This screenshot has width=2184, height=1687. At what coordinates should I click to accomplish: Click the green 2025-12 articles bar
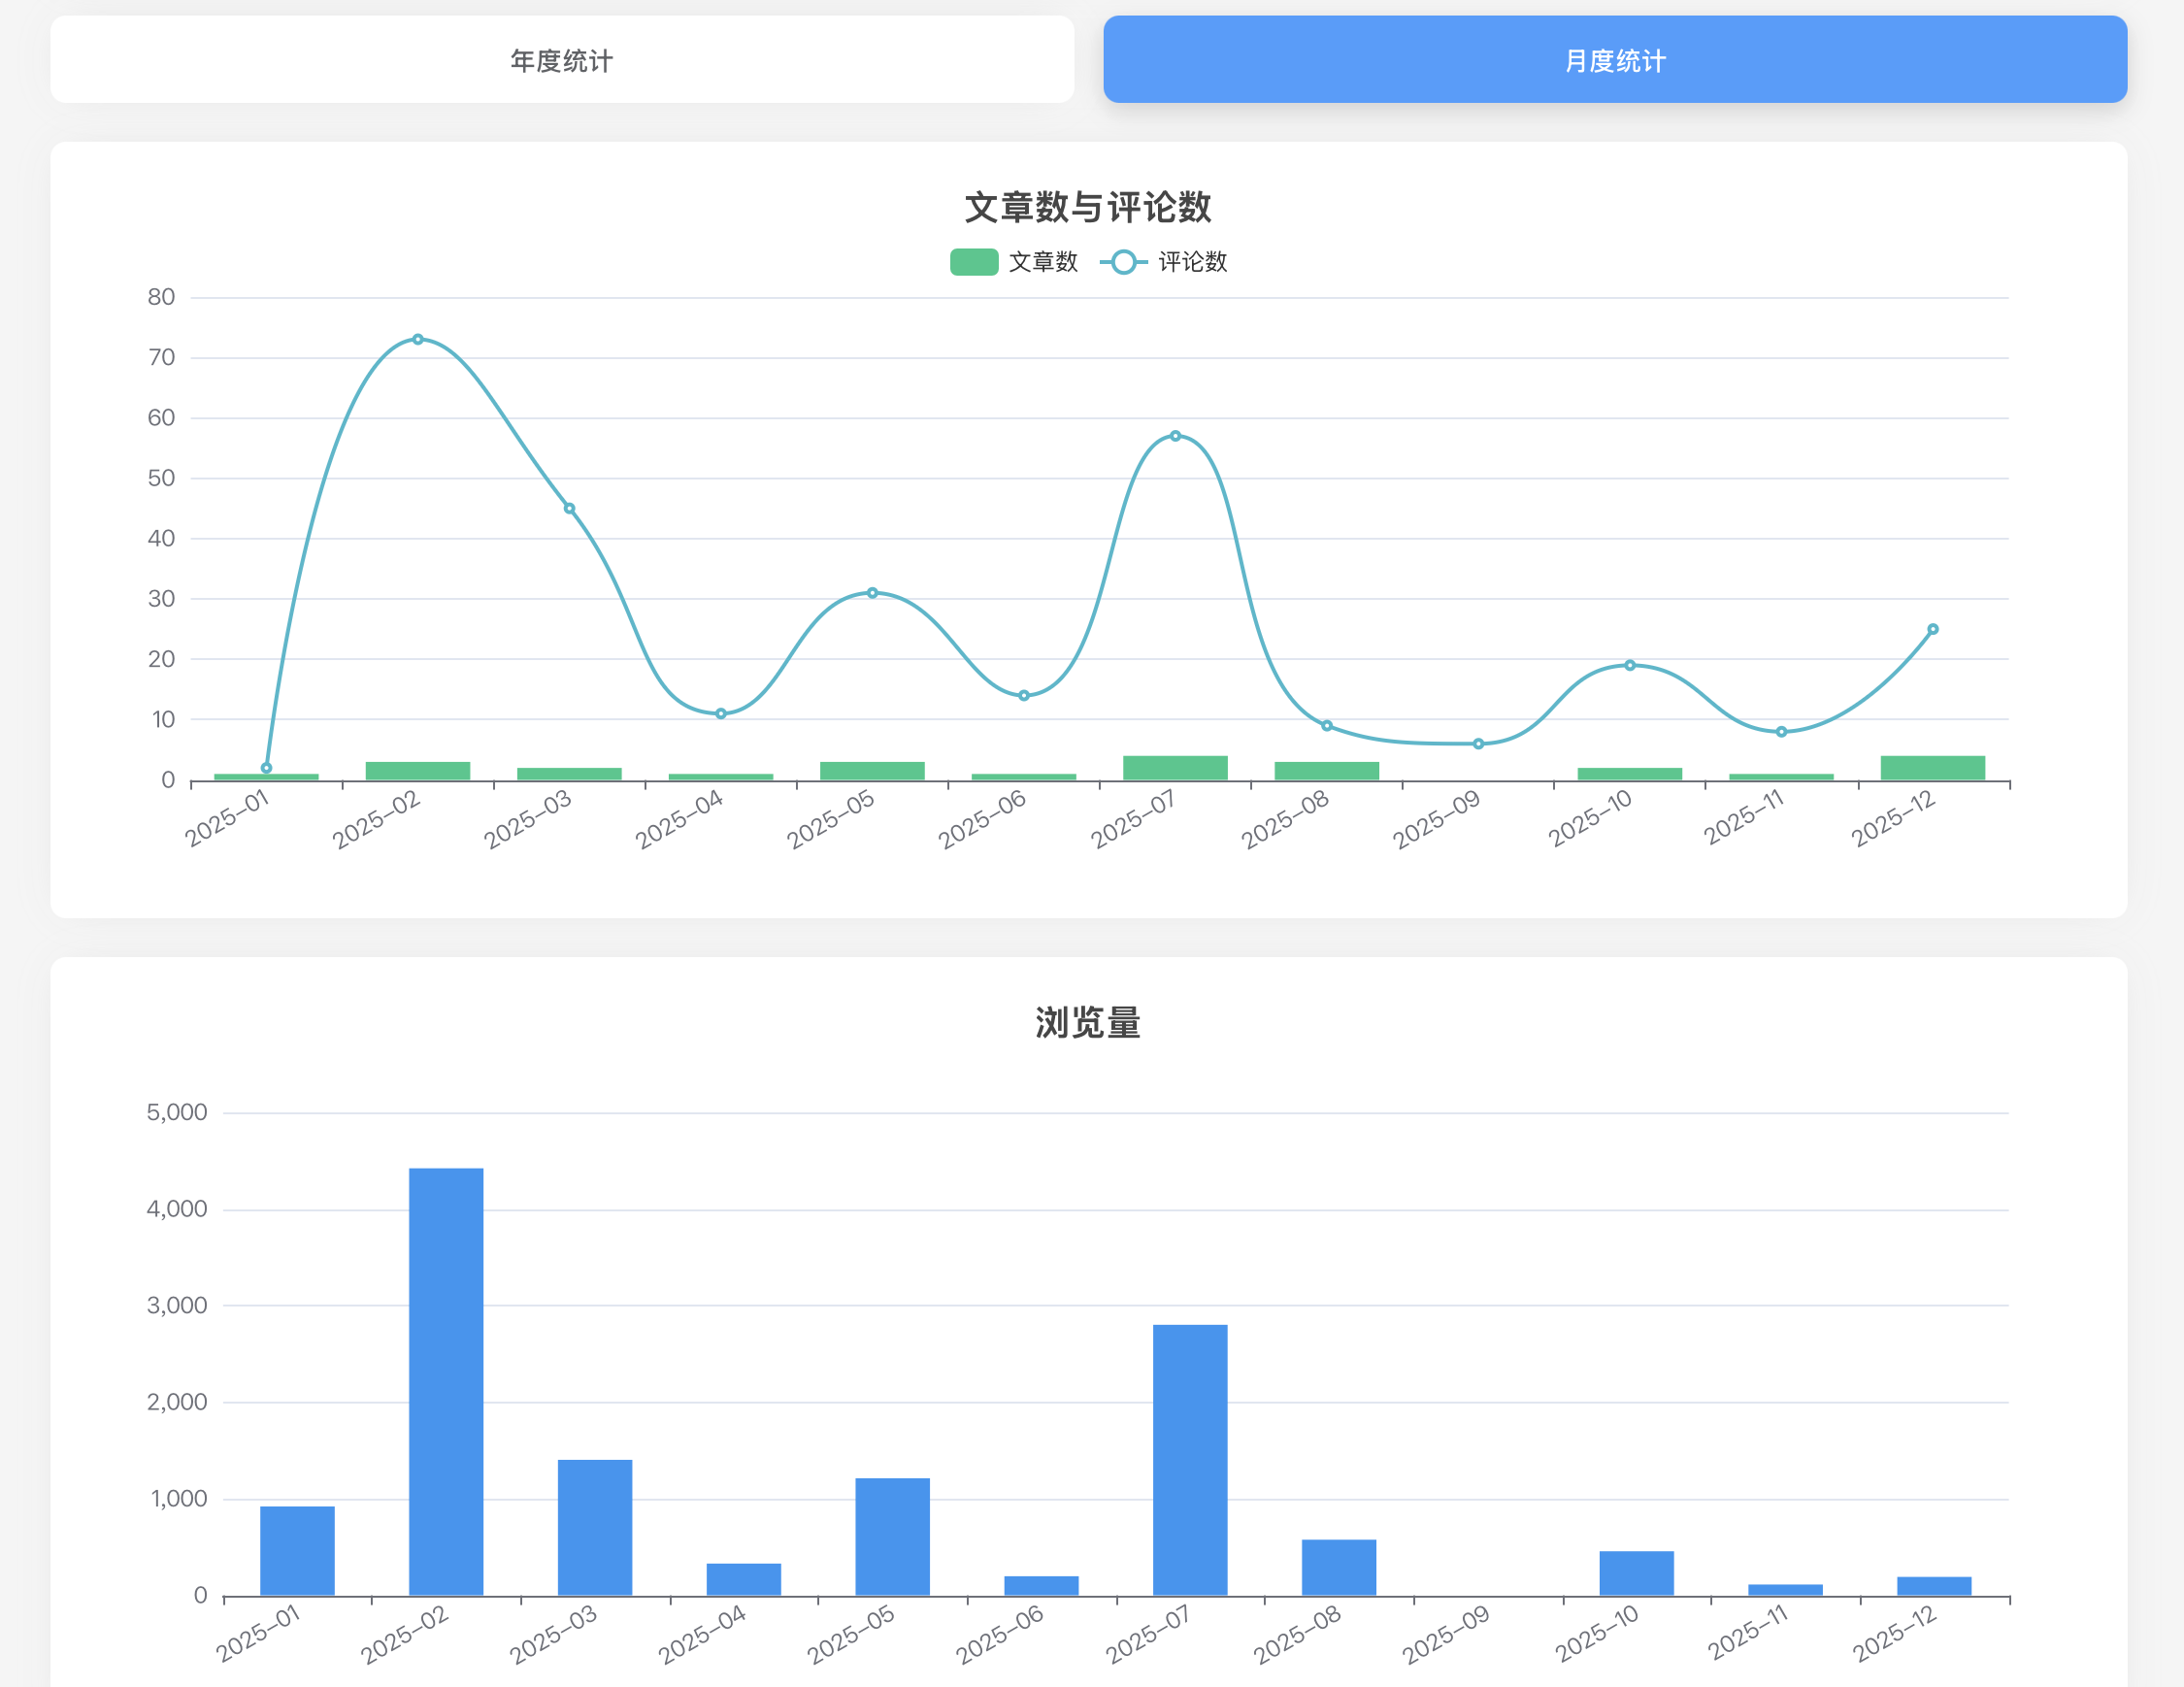(x=1932, y=768)
